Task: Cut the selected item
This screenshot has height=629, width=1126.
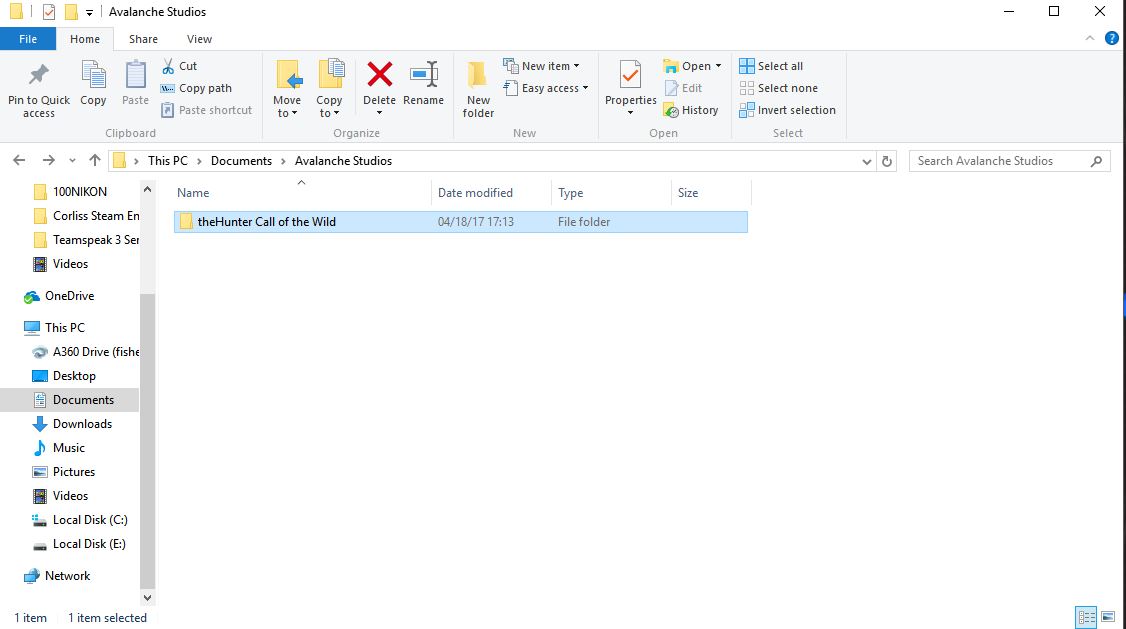Action: tap(179, 66)
